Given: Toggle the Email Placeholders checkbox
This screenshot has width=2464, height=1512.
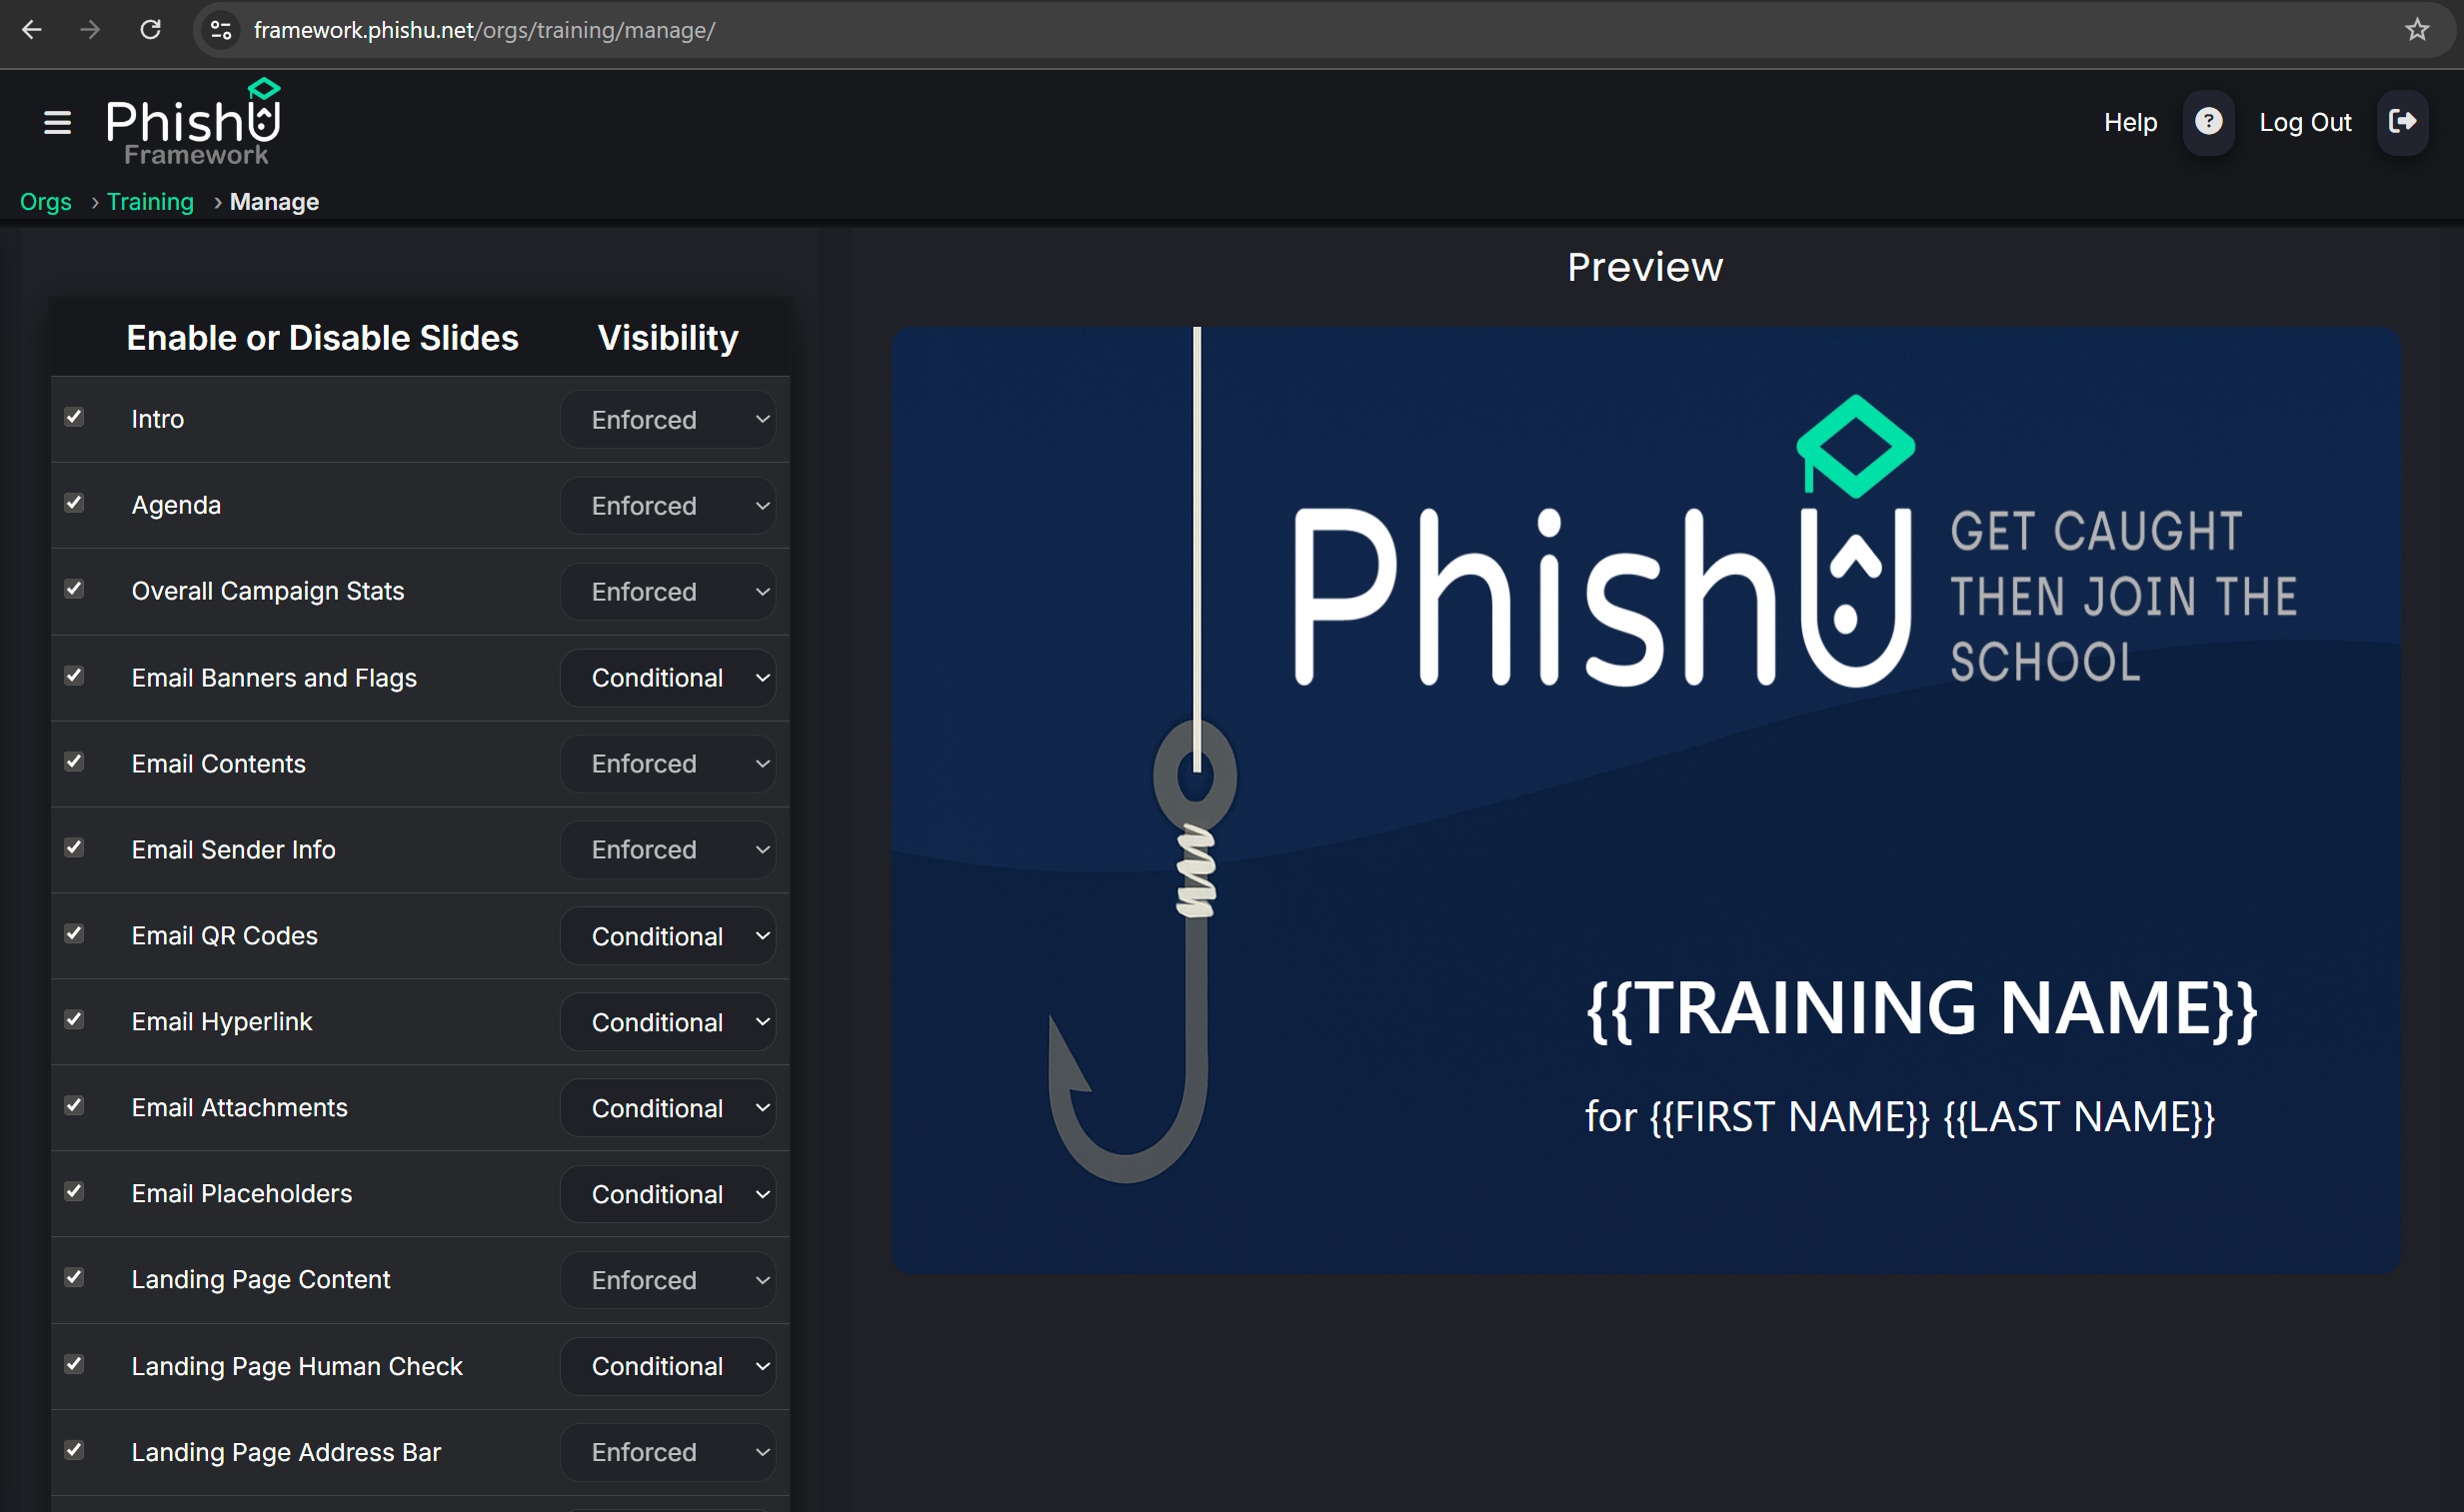Looking at the screenshot, I should click(74, 1192).
